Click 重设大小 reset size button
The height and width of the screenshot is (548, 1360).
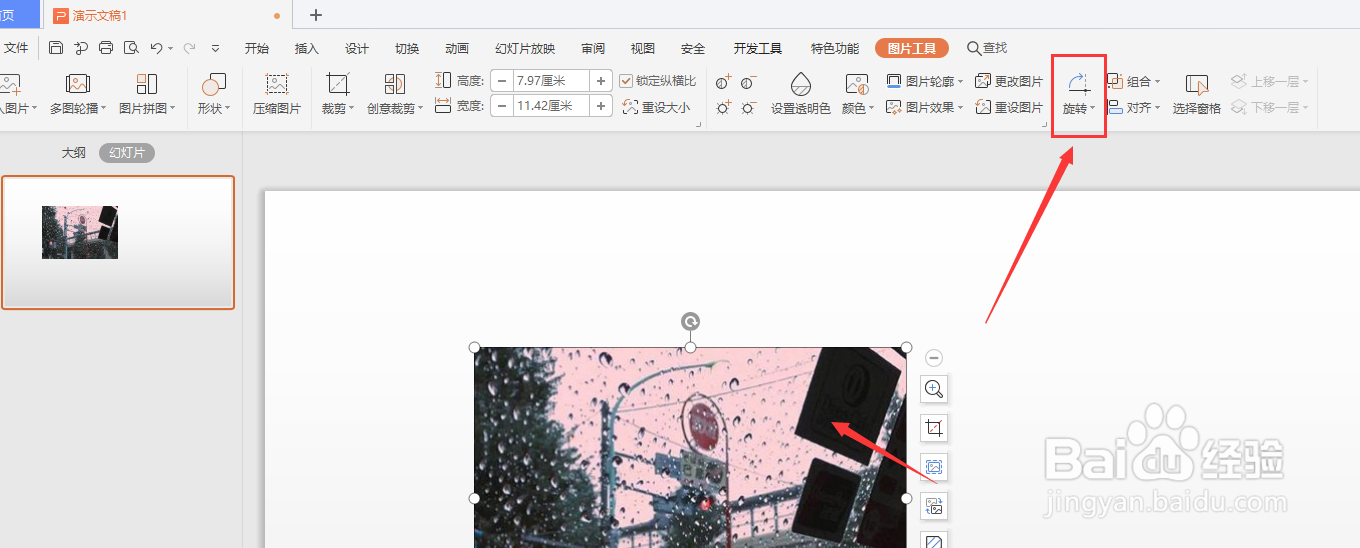click(656, 107)
